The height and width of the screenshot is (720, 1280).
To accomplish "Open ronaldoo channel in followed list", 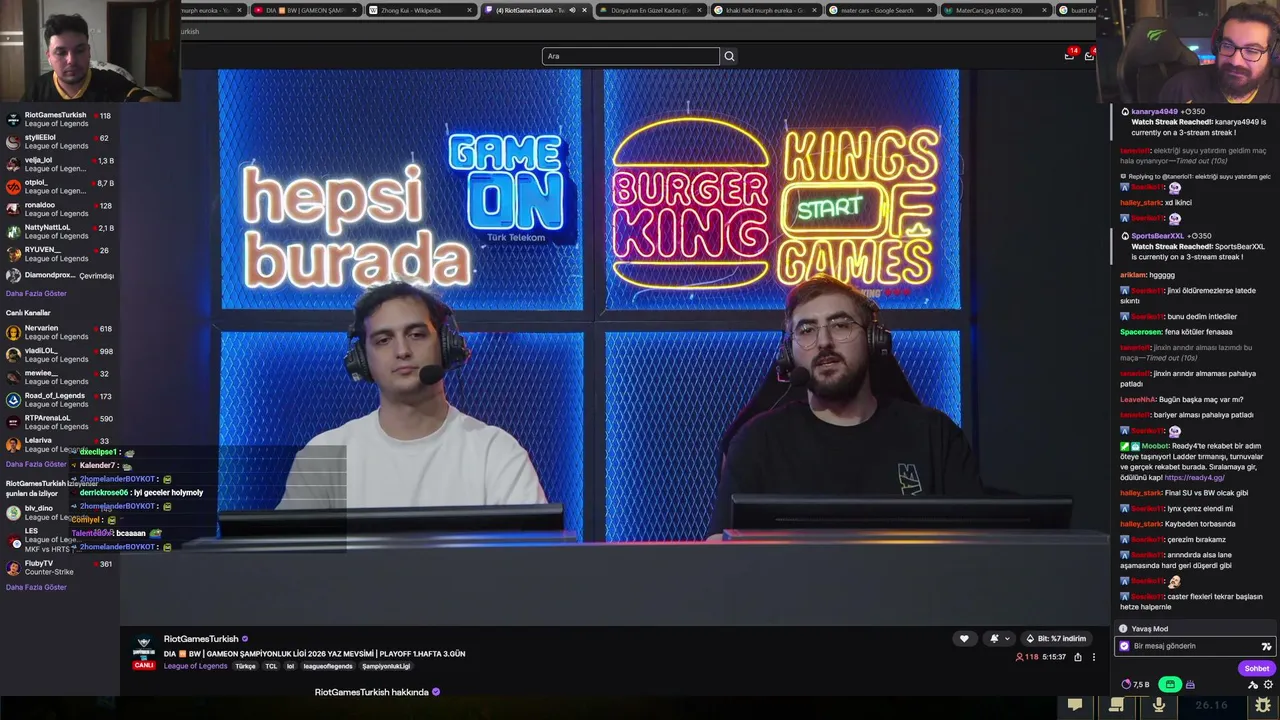I will [60, 209].
